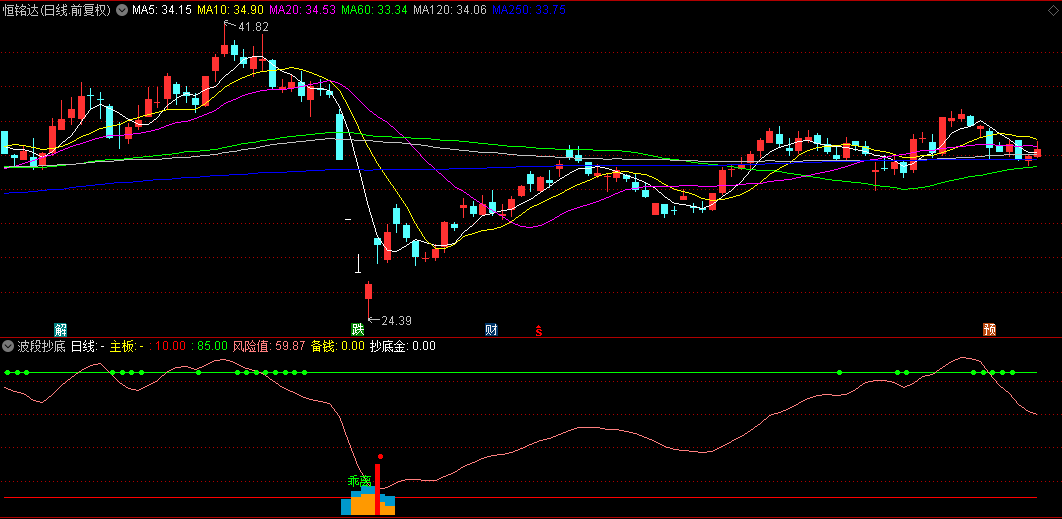Click the red dot signal above red bar
Viewport: 1062px width, 519px height.
tap(380, 457)
